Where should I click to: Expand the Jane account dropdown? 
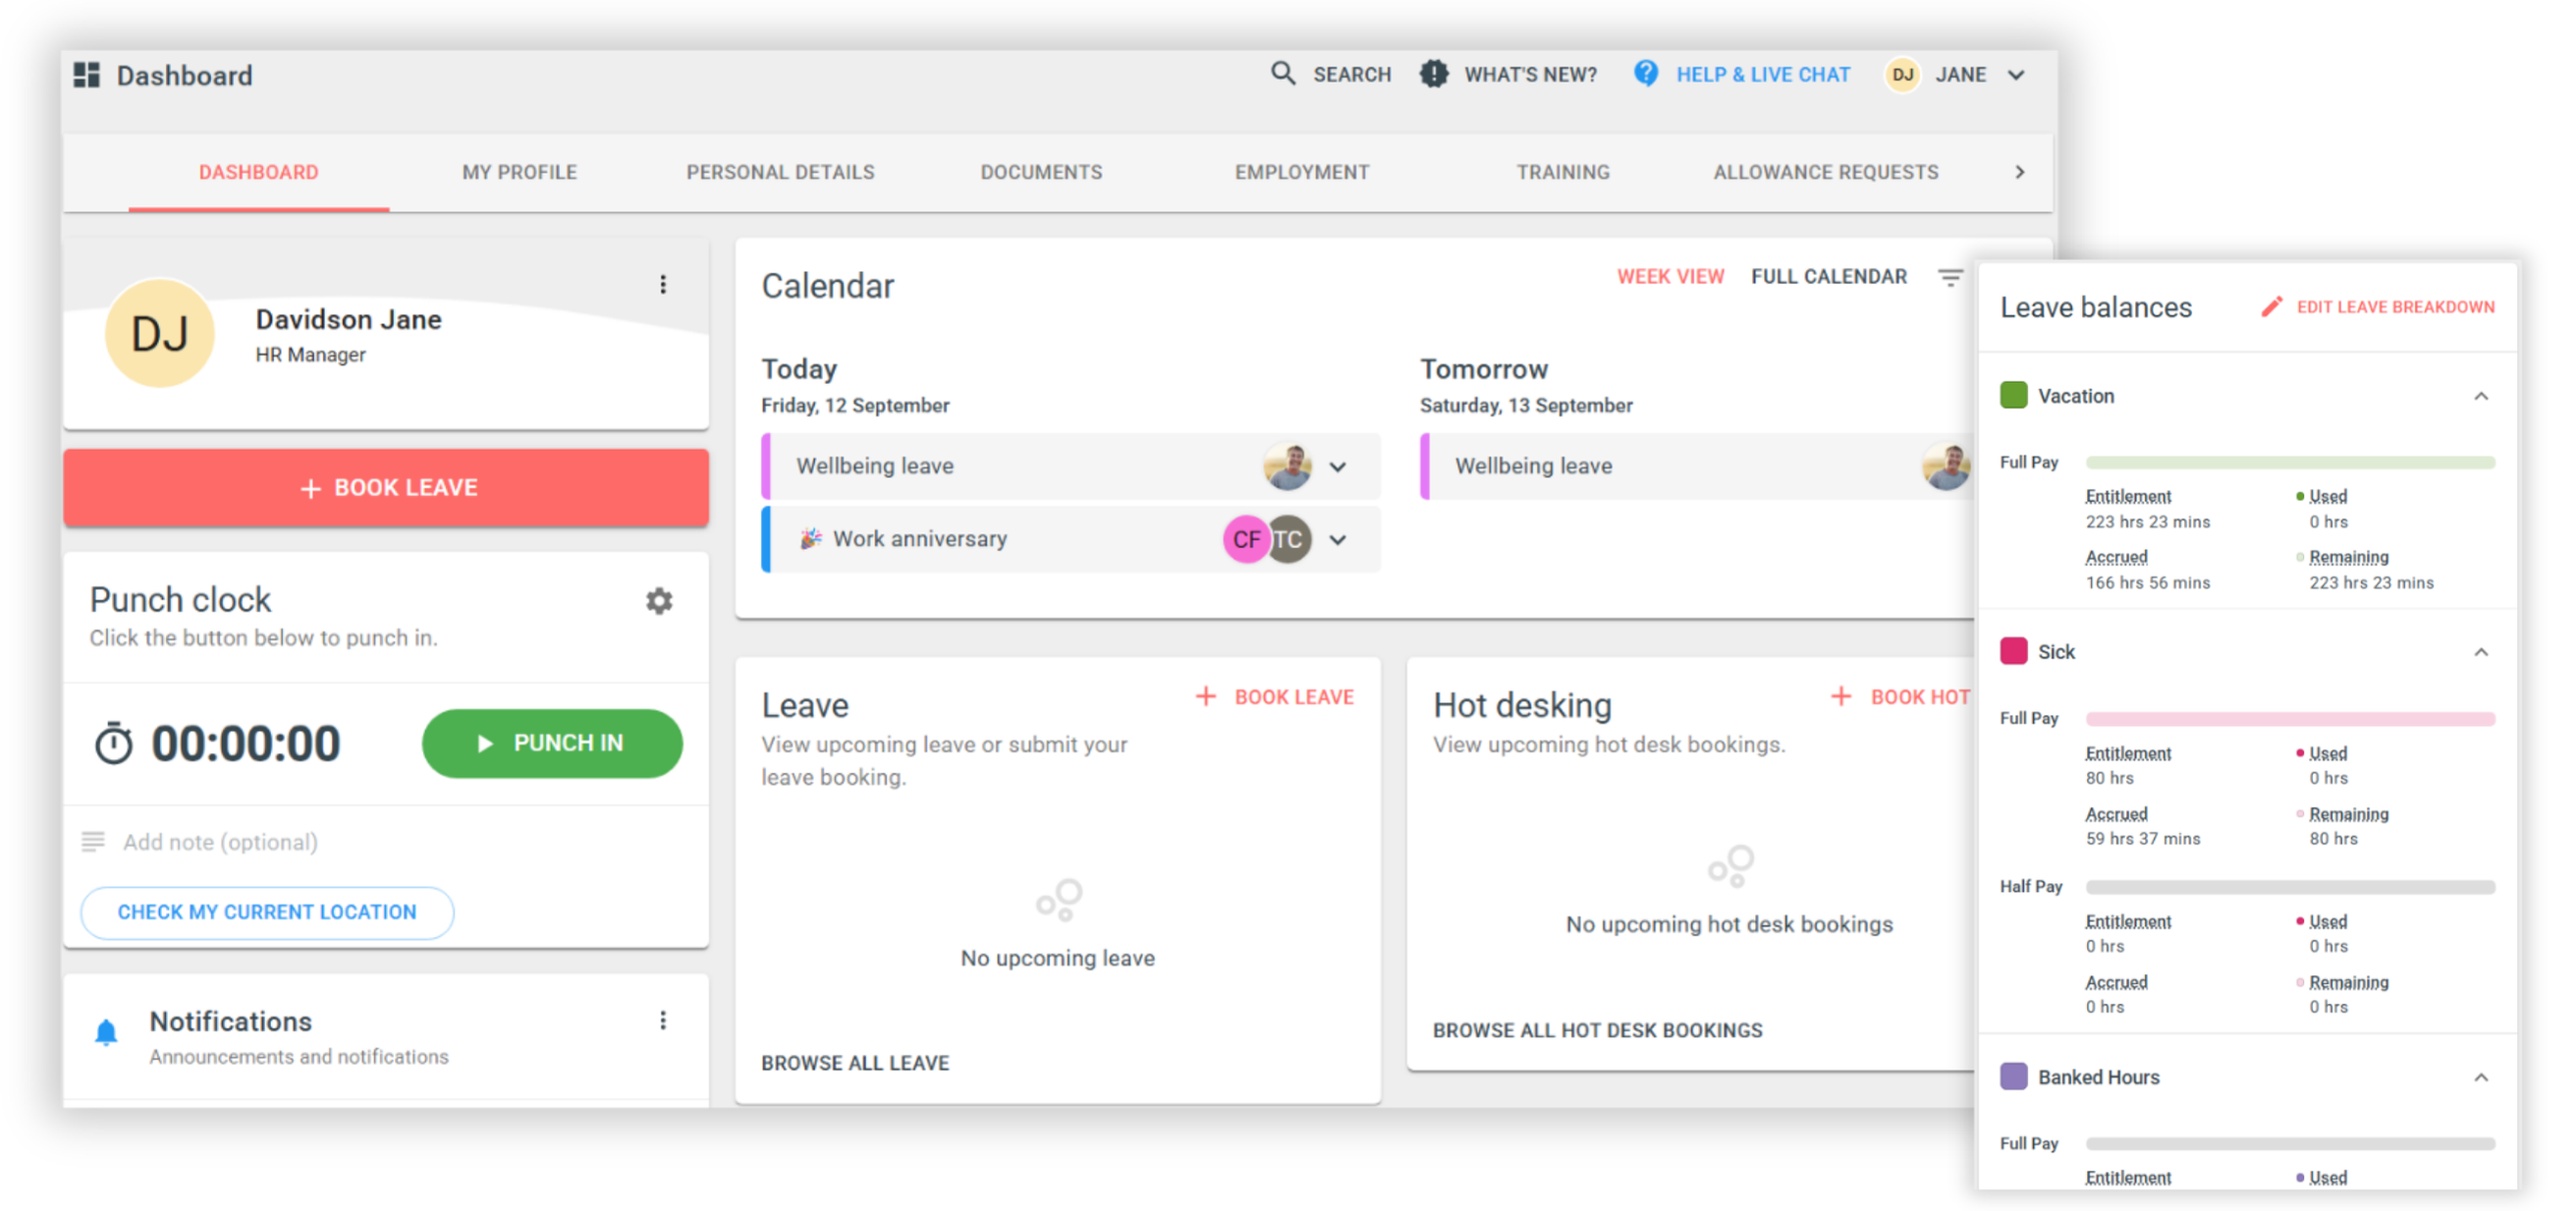(2018, 74)
